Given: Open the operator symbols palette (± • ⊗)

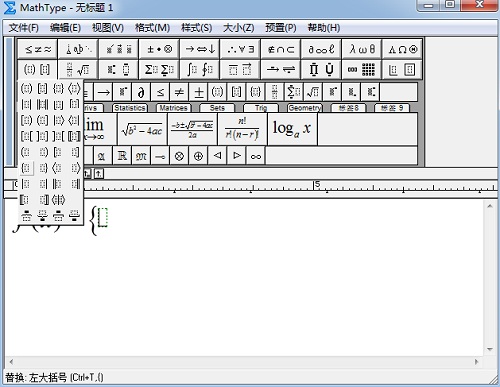Looking at the screenshot, I should (159, 49).
